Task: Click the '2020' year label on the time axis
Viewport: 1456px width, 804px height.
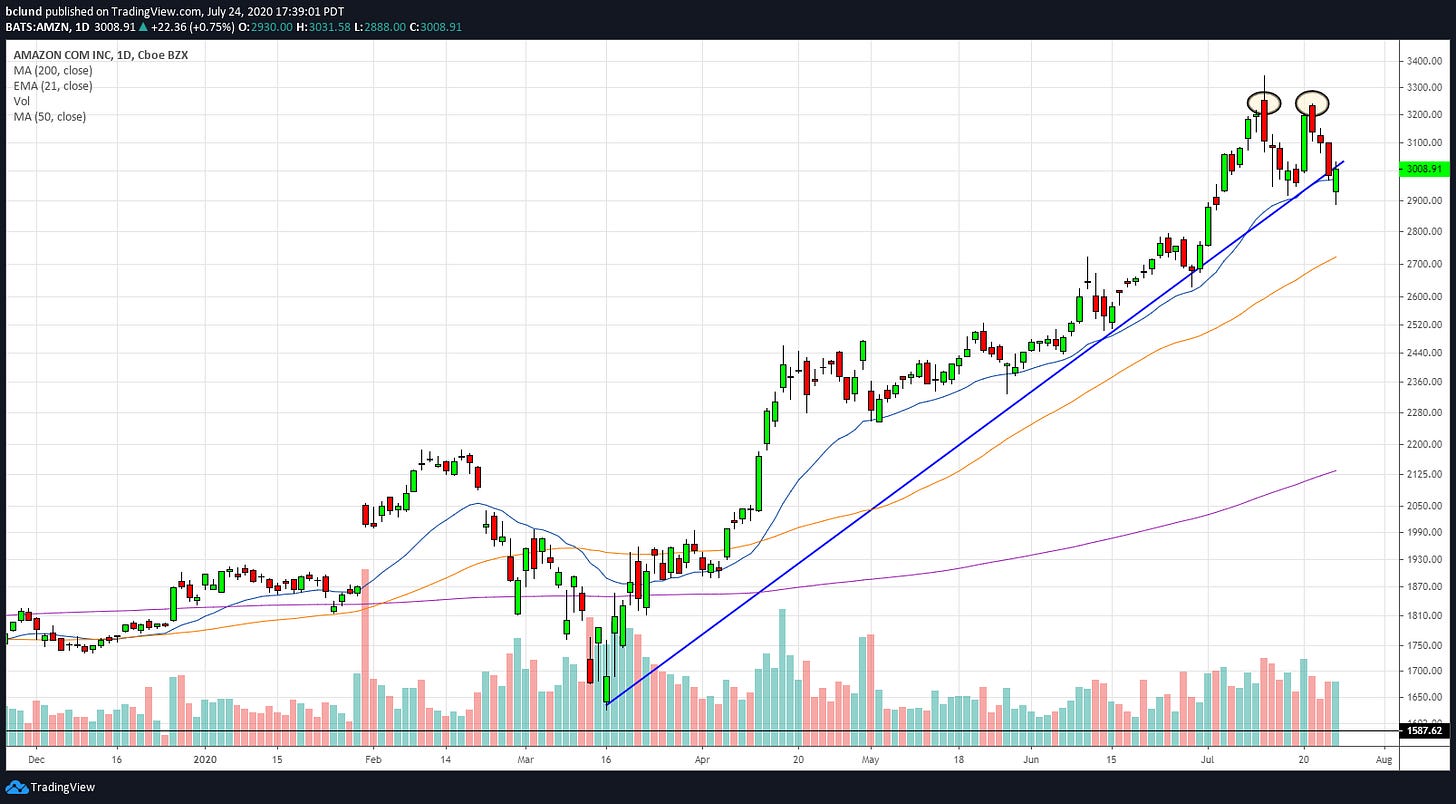Action: 204,760
